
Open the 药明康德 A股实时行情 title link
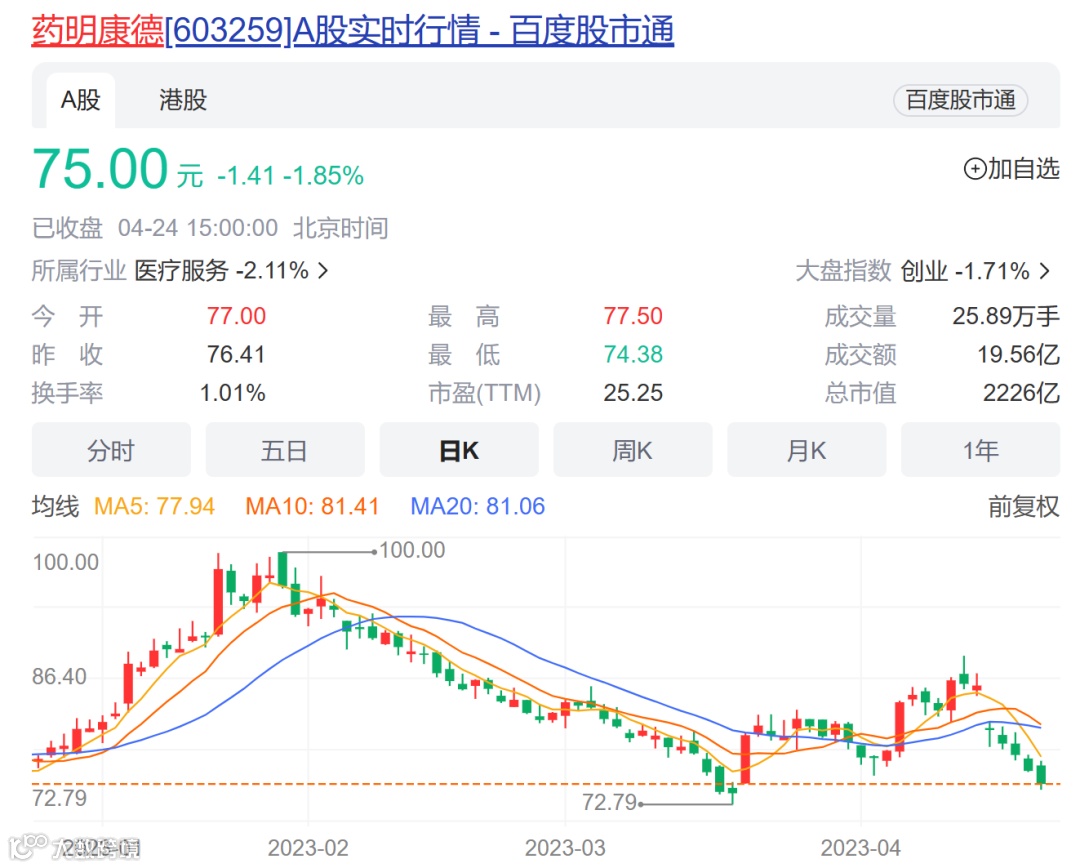click(352, 31)
